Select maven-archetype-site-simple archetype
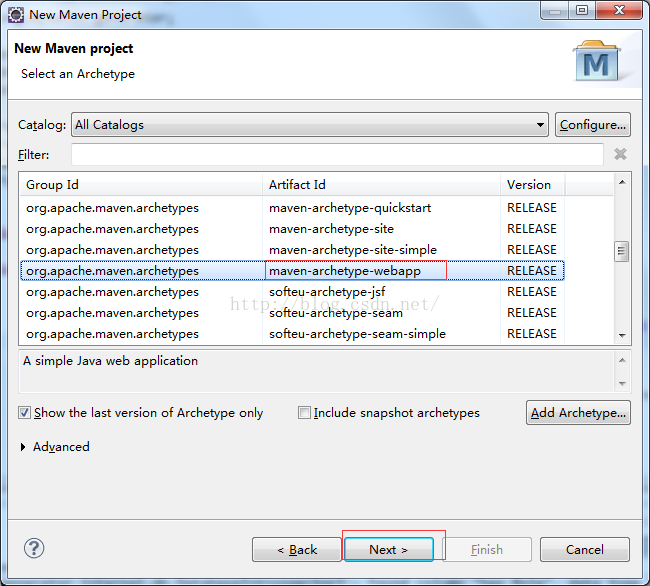The image size is (650, 586). pos(292,250)
